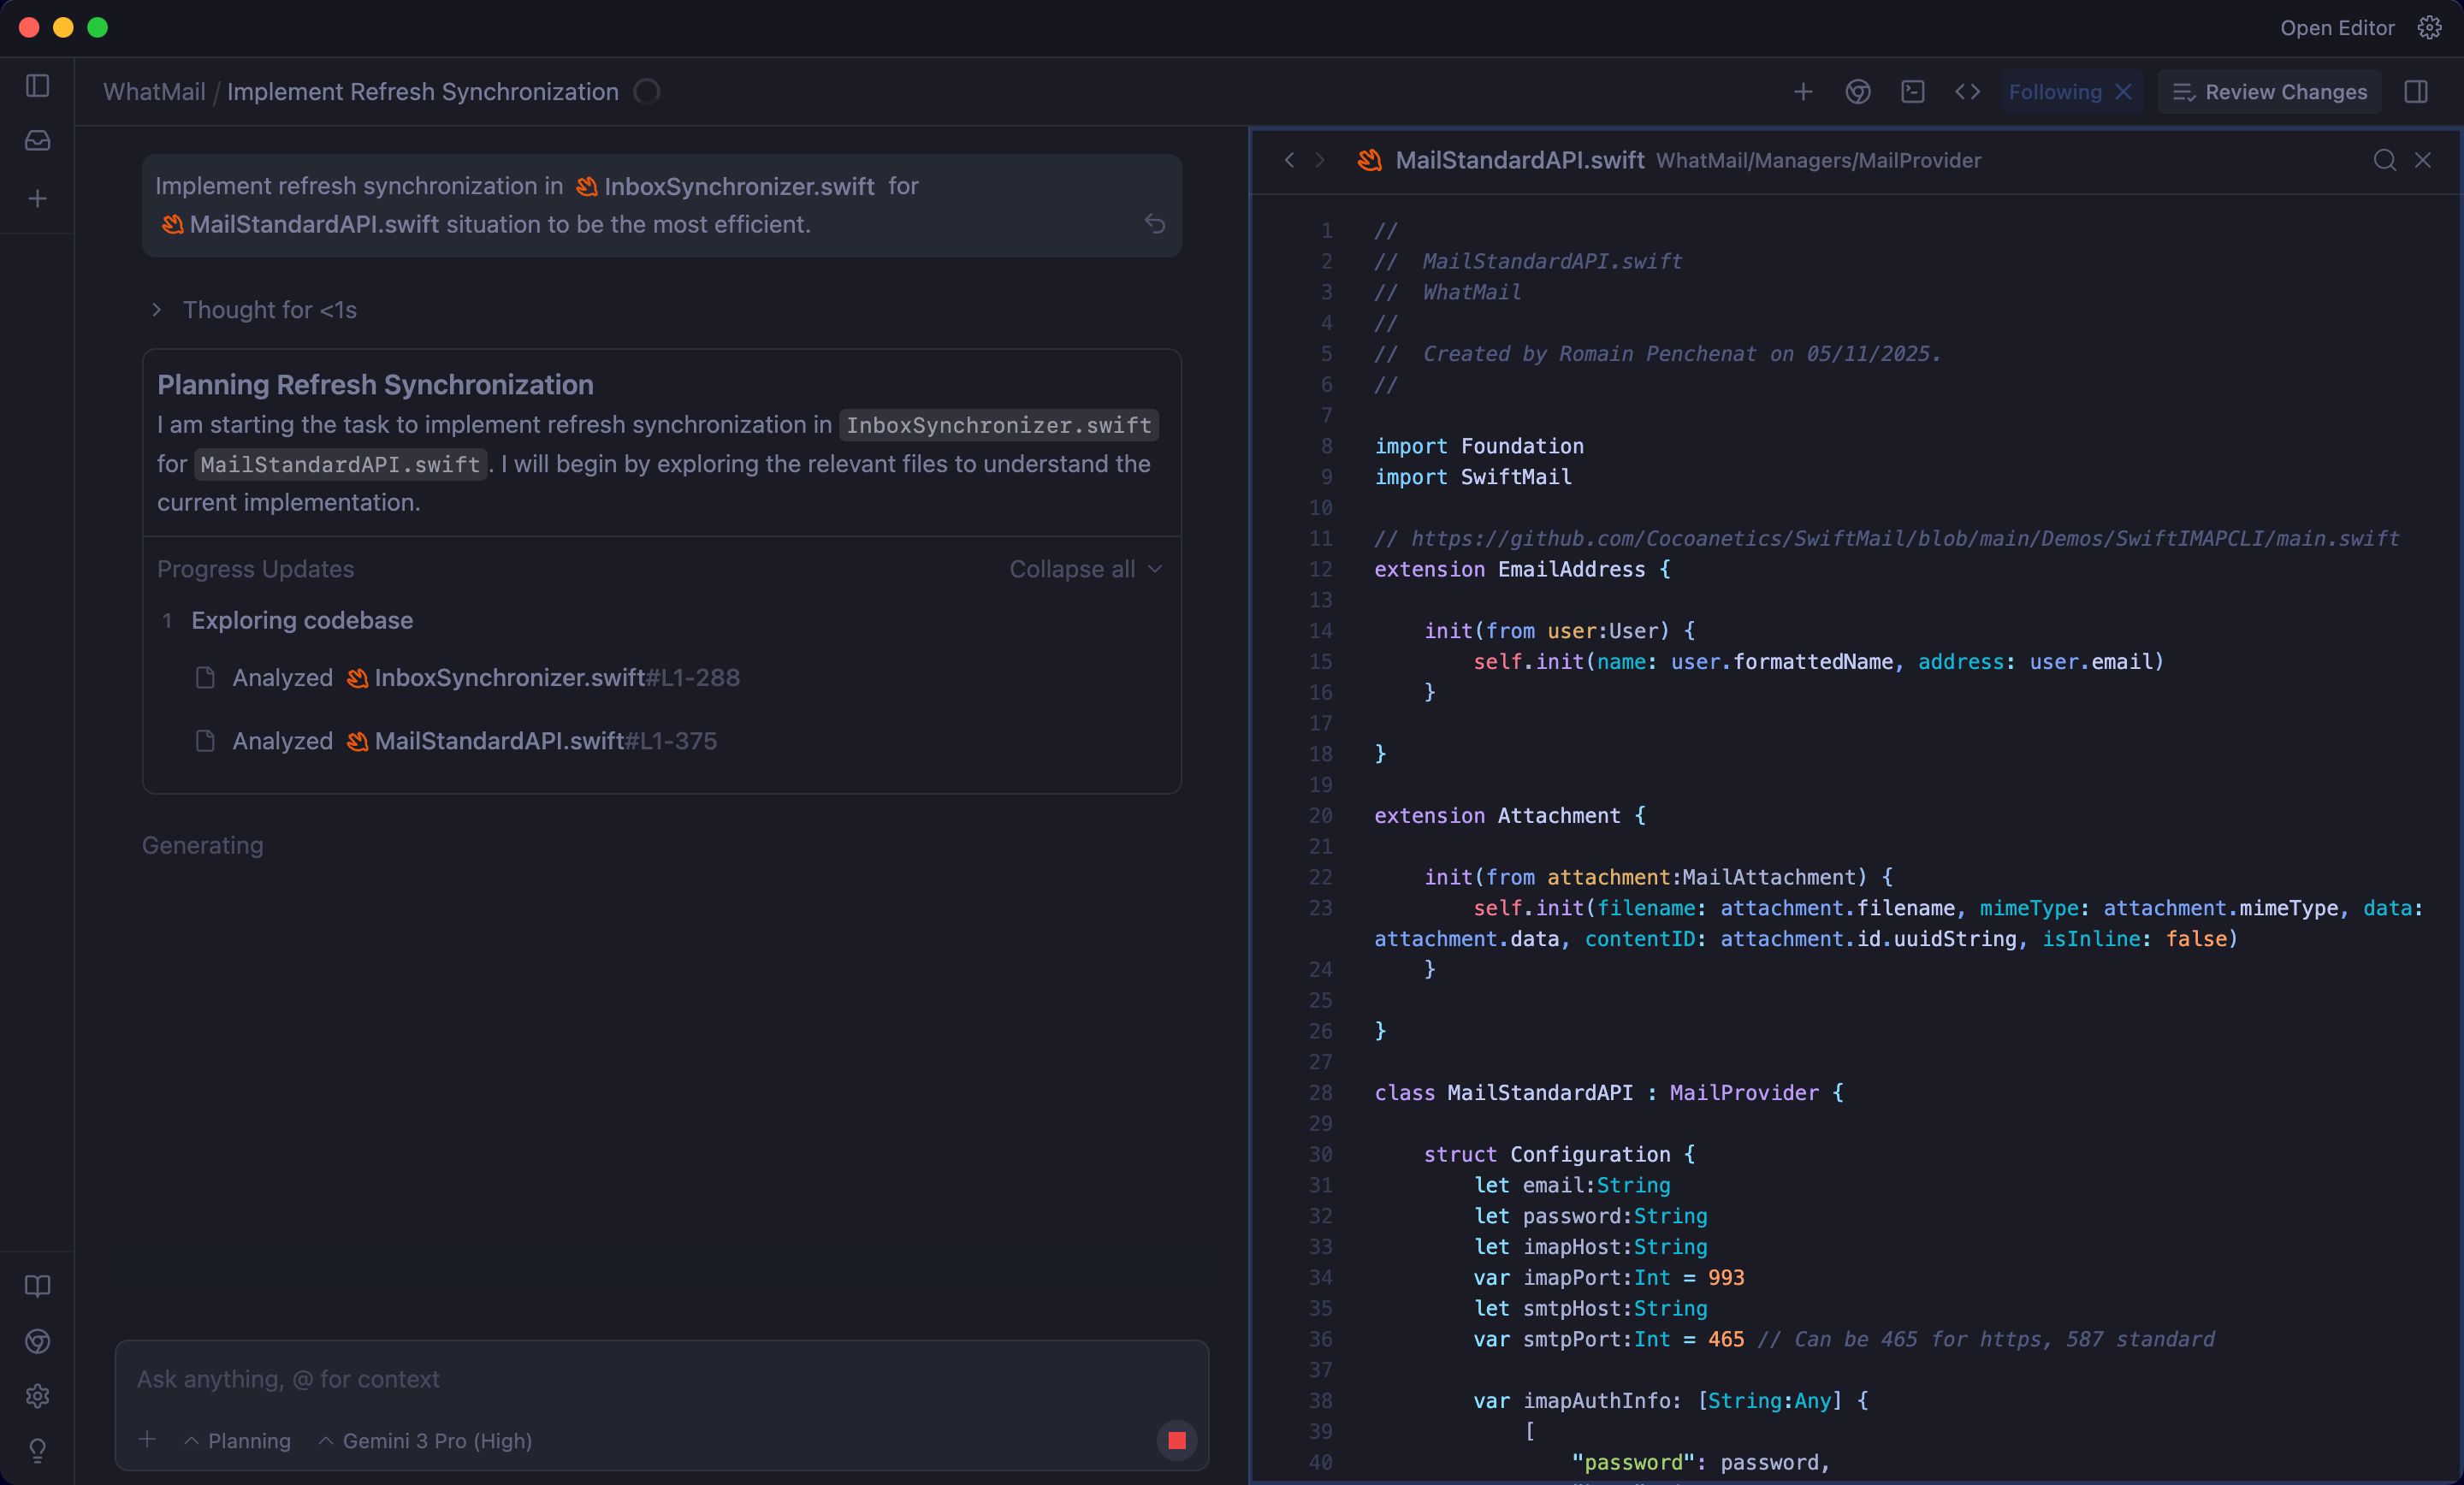
Task: Open the Inbox icon in the left sidebar
Action: pyautogui.click(x=37, y=140)
